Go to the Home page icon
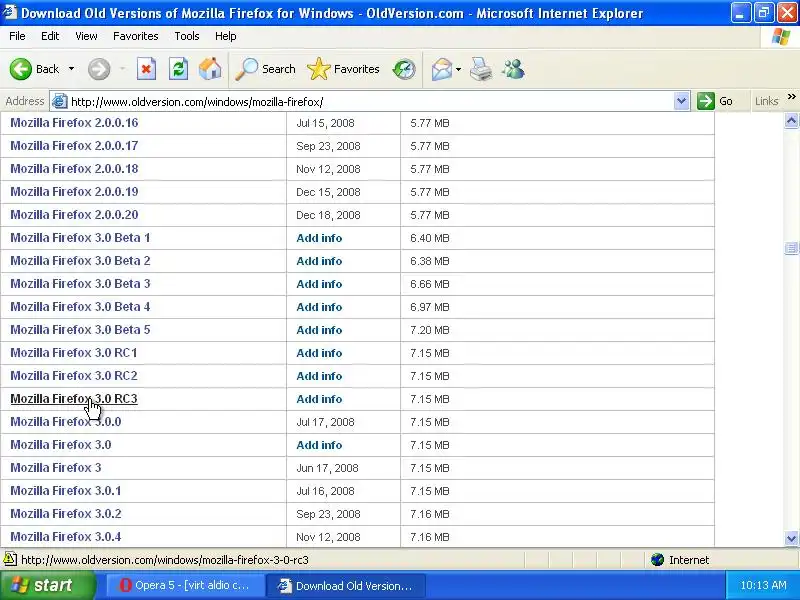The height and width of the screenshot is (600, 800). pyautogui.click(x=210, y=69)
